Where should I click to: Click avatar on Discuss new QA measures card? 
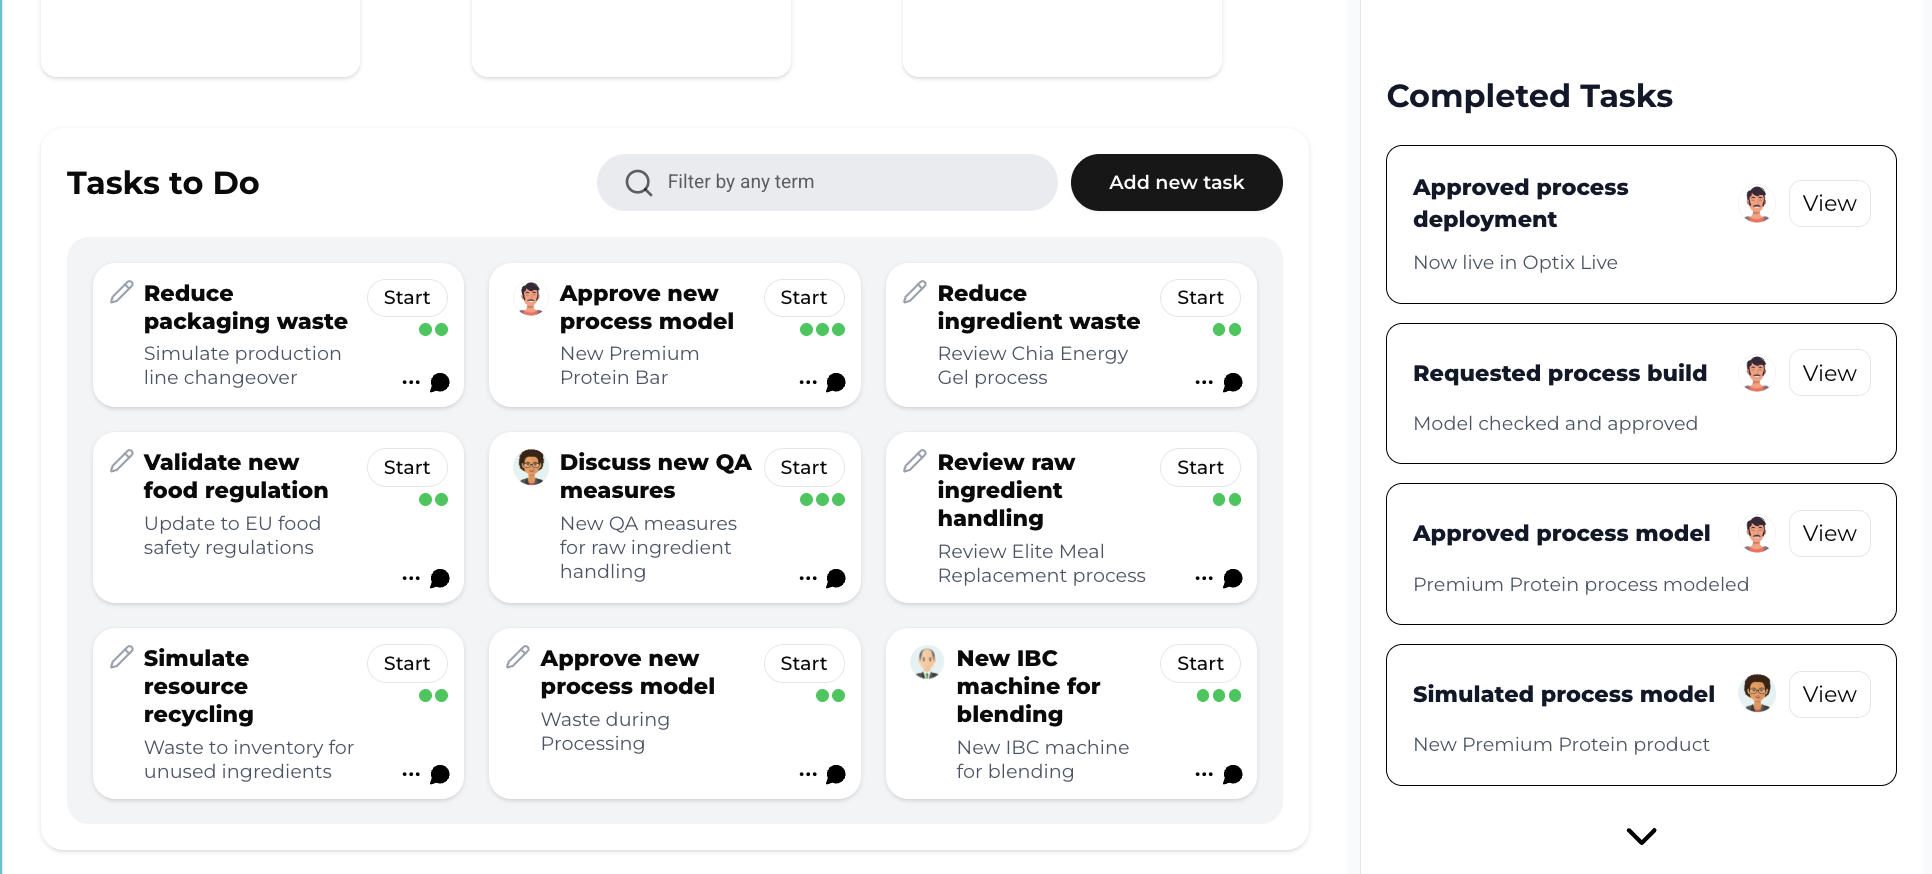pyautogui.click(x=531, y=466)
